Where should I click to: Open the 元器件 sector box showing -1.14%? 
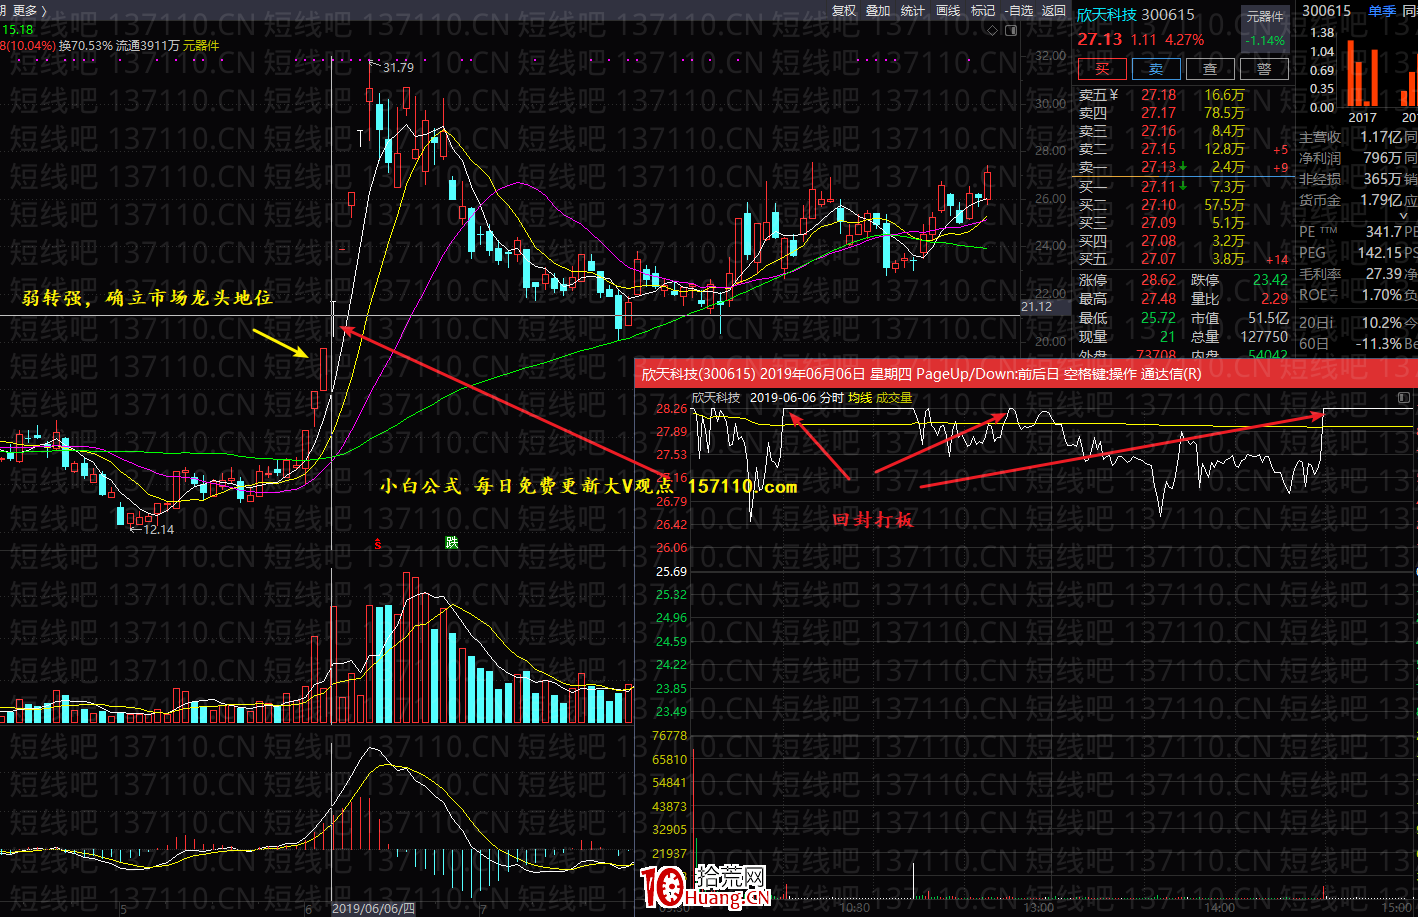[x=1264, y=28]
